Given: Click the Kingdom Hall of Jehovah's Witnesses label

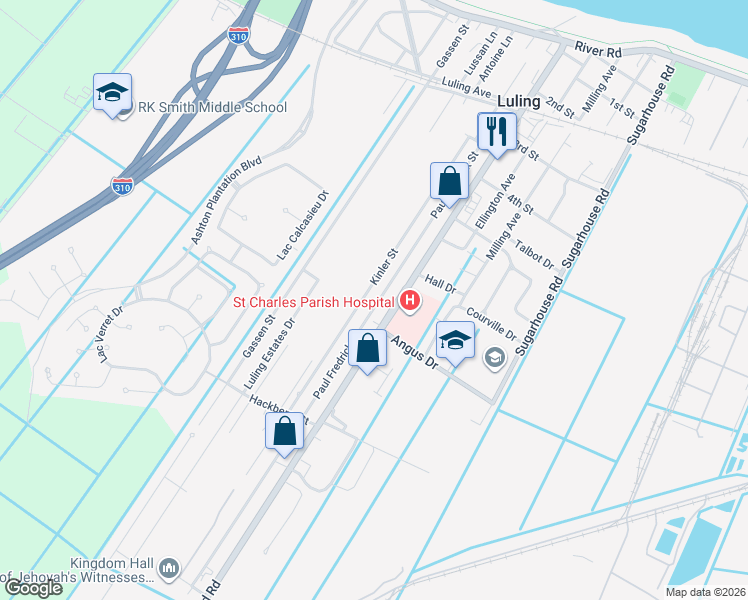Looking at the screenshot, I should click(80, 570).
